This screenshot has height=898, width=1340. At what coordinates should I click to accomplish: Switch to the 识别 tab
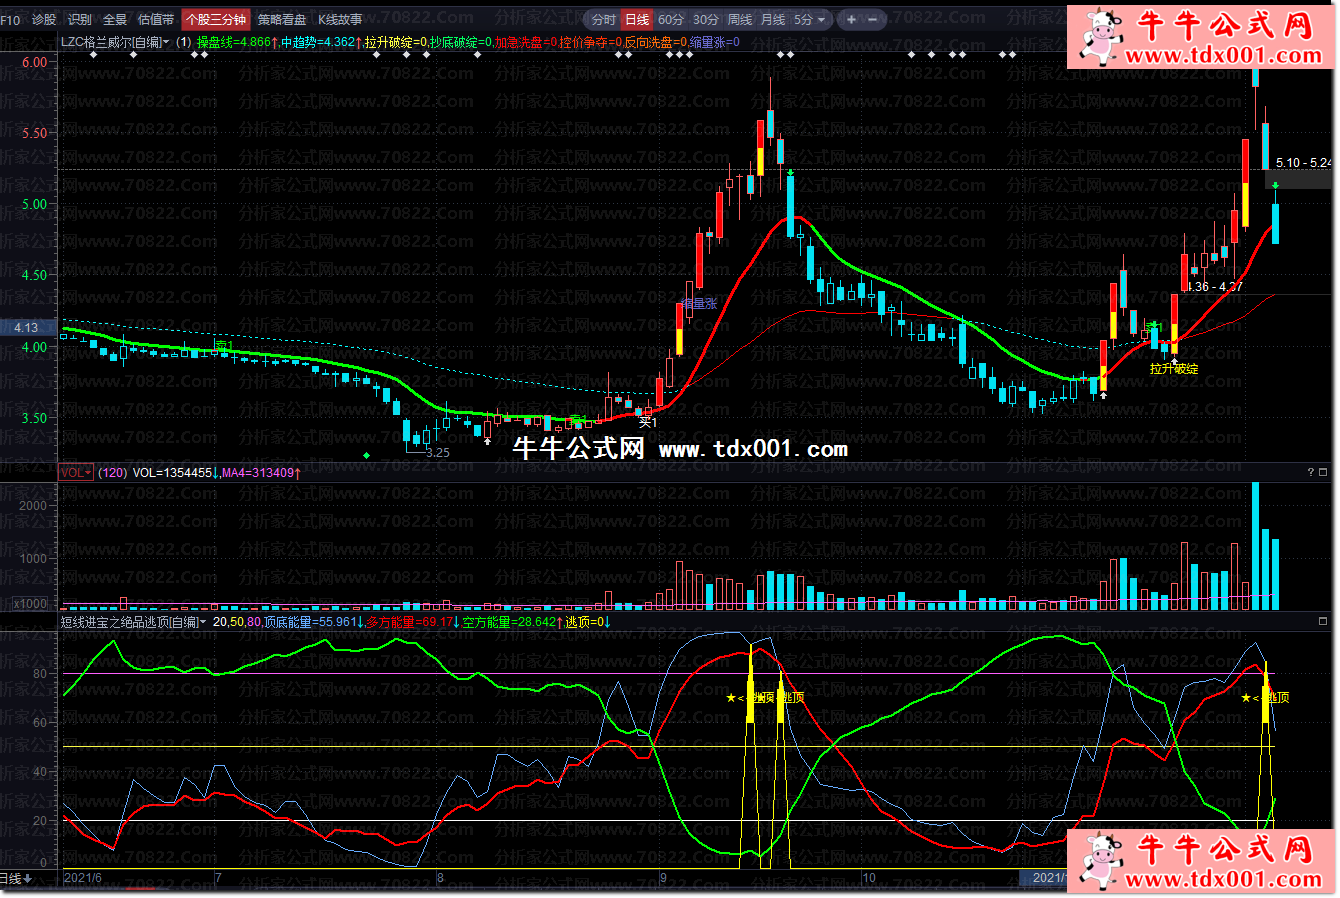point(79,19)
